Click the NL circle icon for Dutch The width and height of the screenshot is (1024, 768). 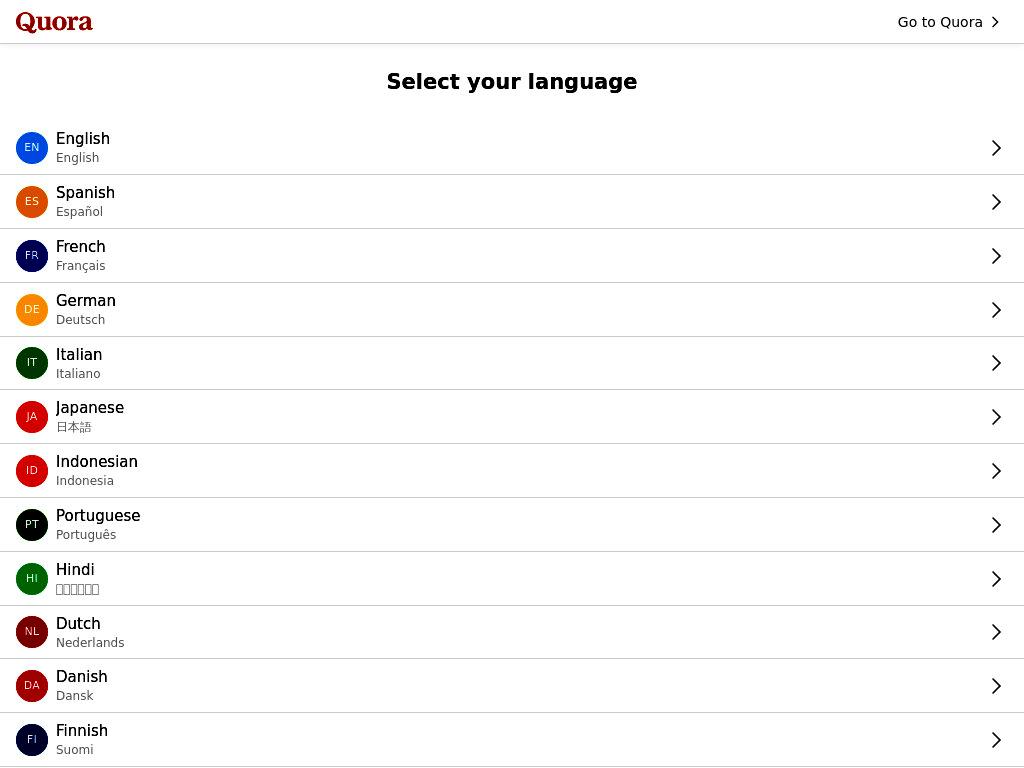point(31,632)
